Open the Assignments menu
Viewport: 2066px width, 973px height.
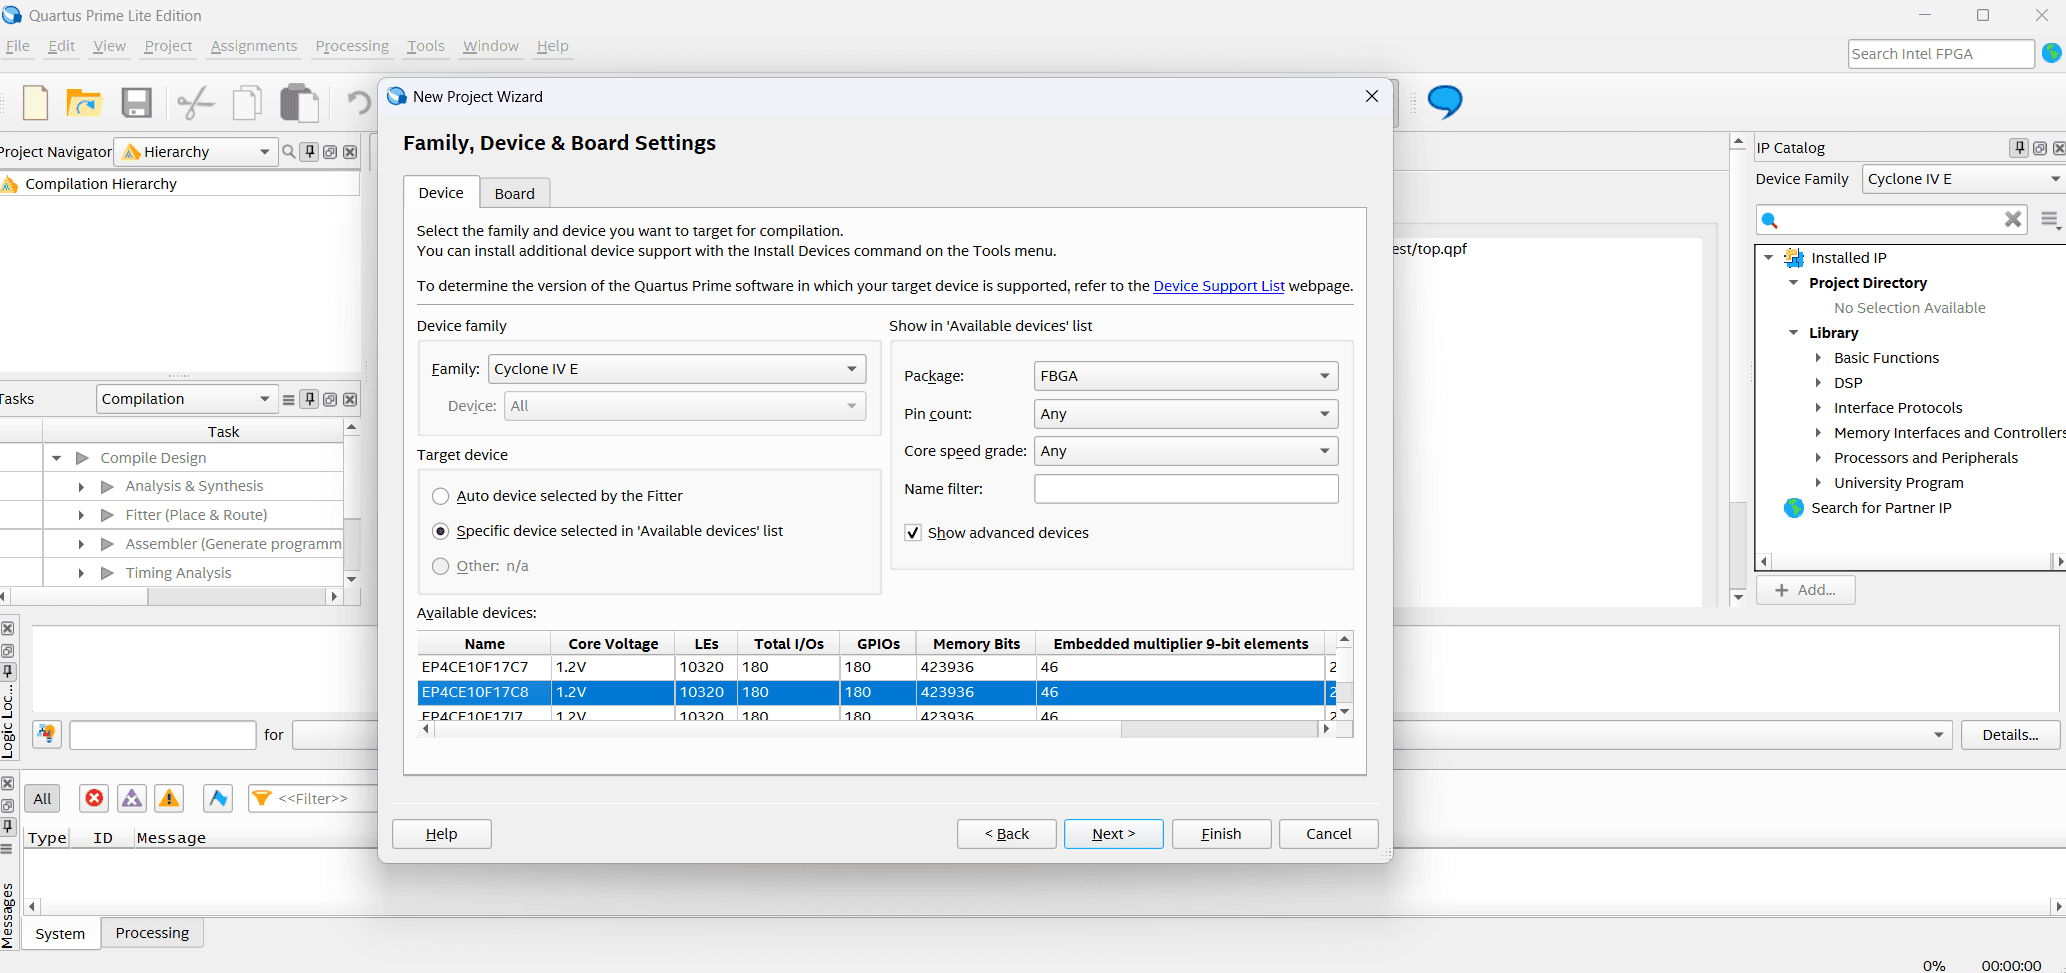(254, 46)
